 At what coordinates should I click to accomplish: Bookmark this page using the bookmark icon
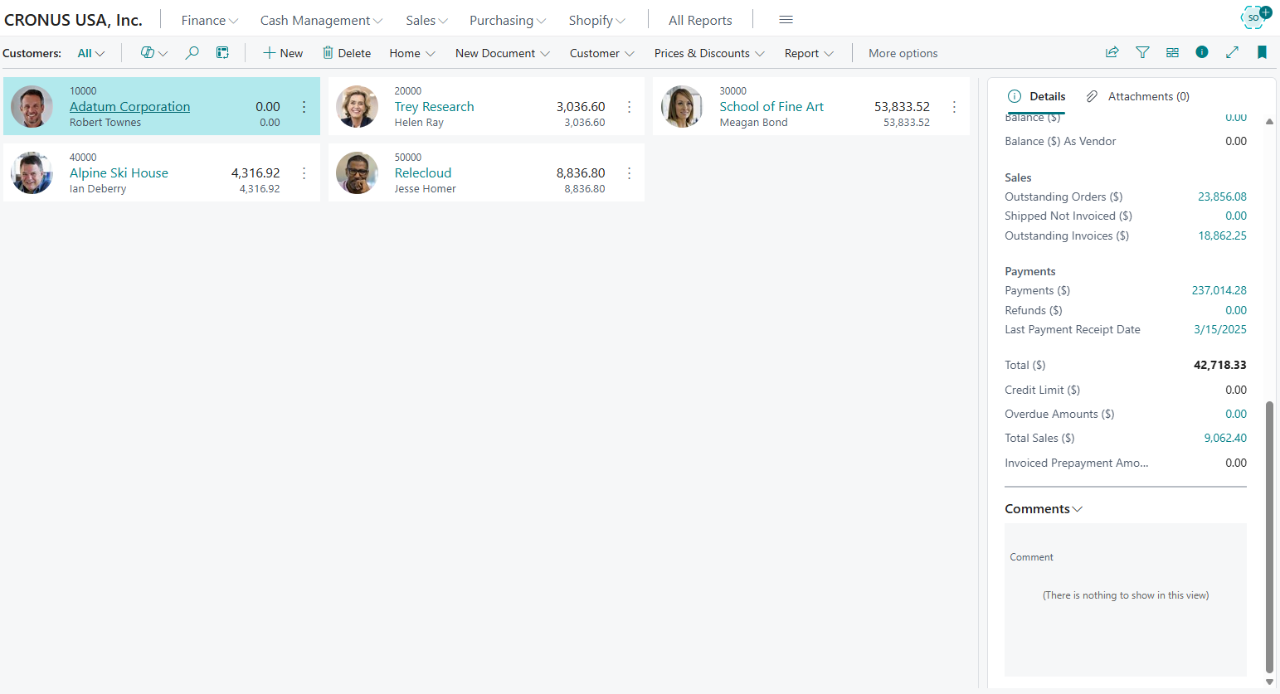(1262, 52)
